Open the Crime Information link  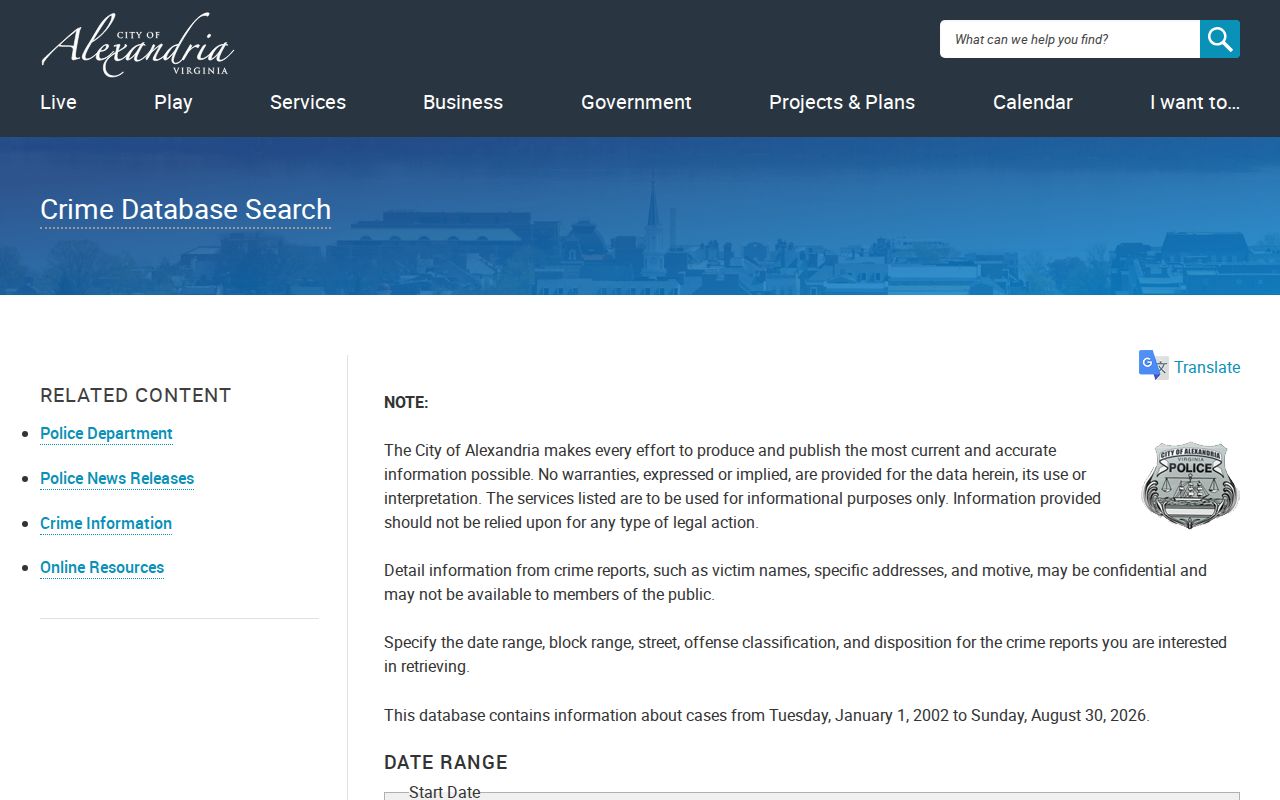click(106, 523)
